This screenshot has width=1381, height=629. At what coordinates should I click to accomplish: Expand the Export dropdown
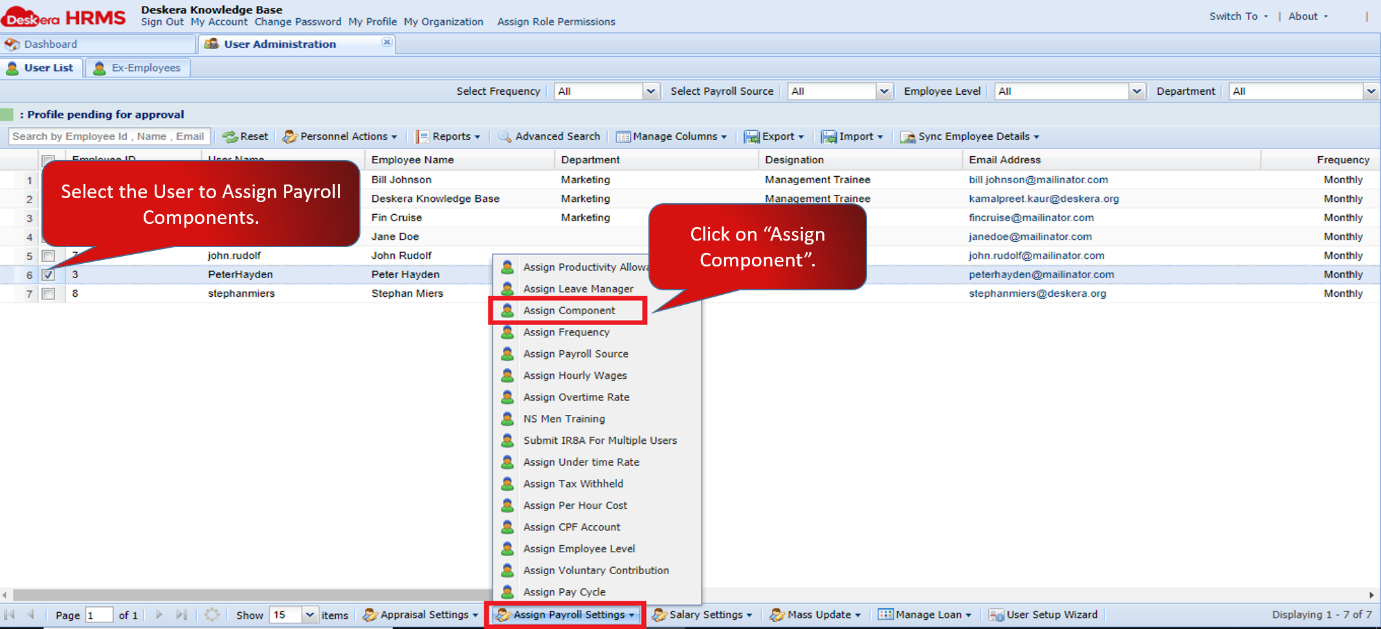(x=775, y=137)
